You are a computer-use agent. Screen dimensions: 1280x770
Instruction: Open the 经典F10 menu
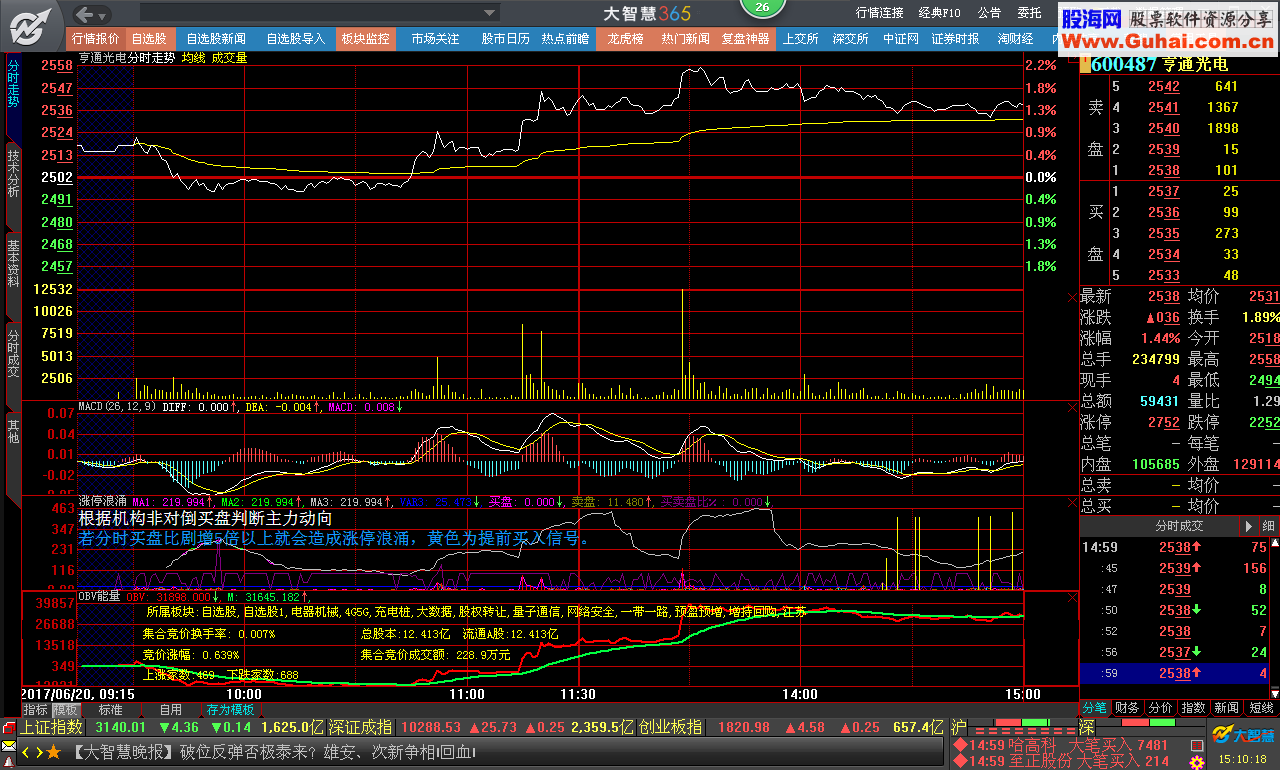(940, 13)
